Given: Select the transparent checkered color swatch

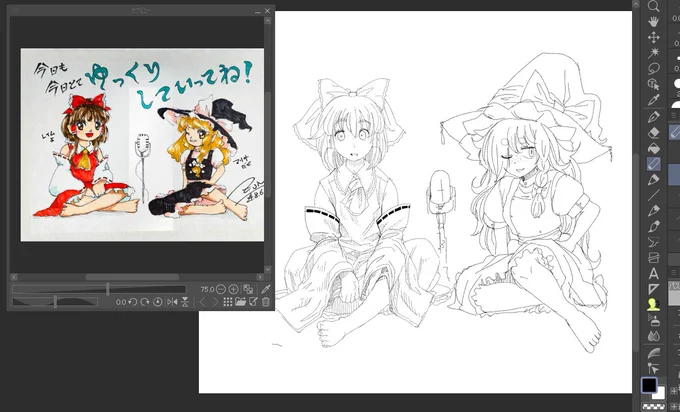Looking at the screenshot, I should click(x=654, y=407).
